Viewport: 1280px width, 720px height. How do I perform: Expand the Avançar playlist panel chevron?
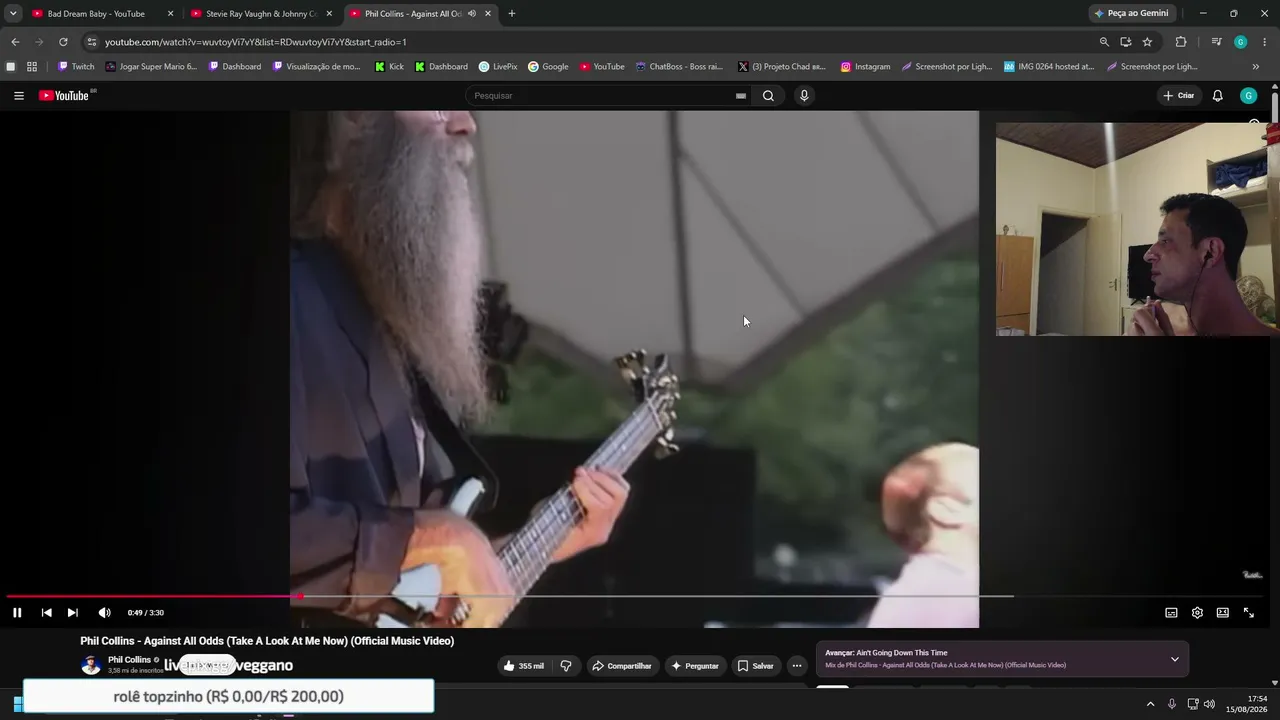coord(1175,659)
